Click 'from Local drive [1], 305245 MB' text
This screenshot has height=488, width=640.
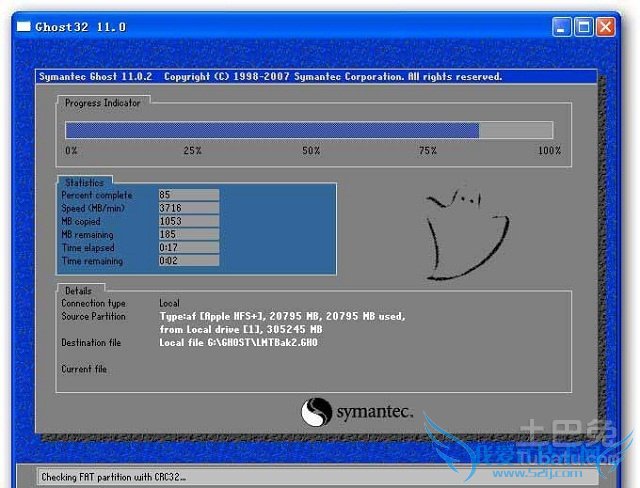click(241, 329)
